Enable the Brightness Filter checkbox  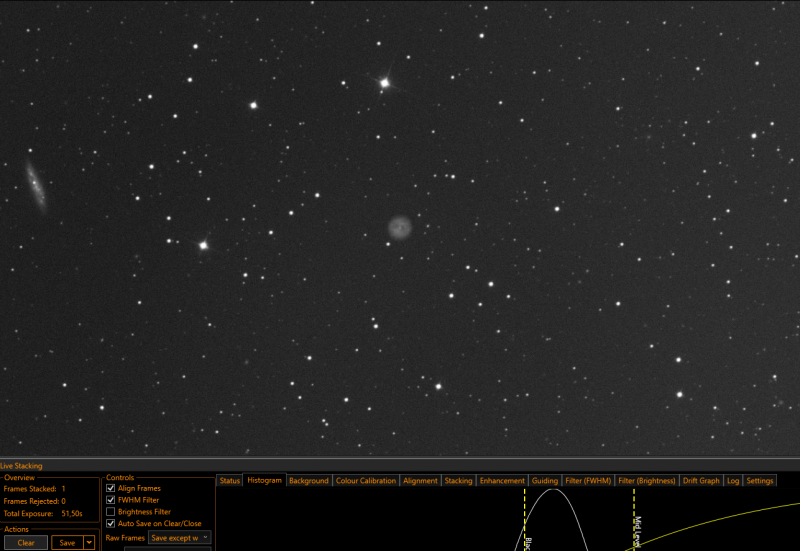click(x=110, y=512)
